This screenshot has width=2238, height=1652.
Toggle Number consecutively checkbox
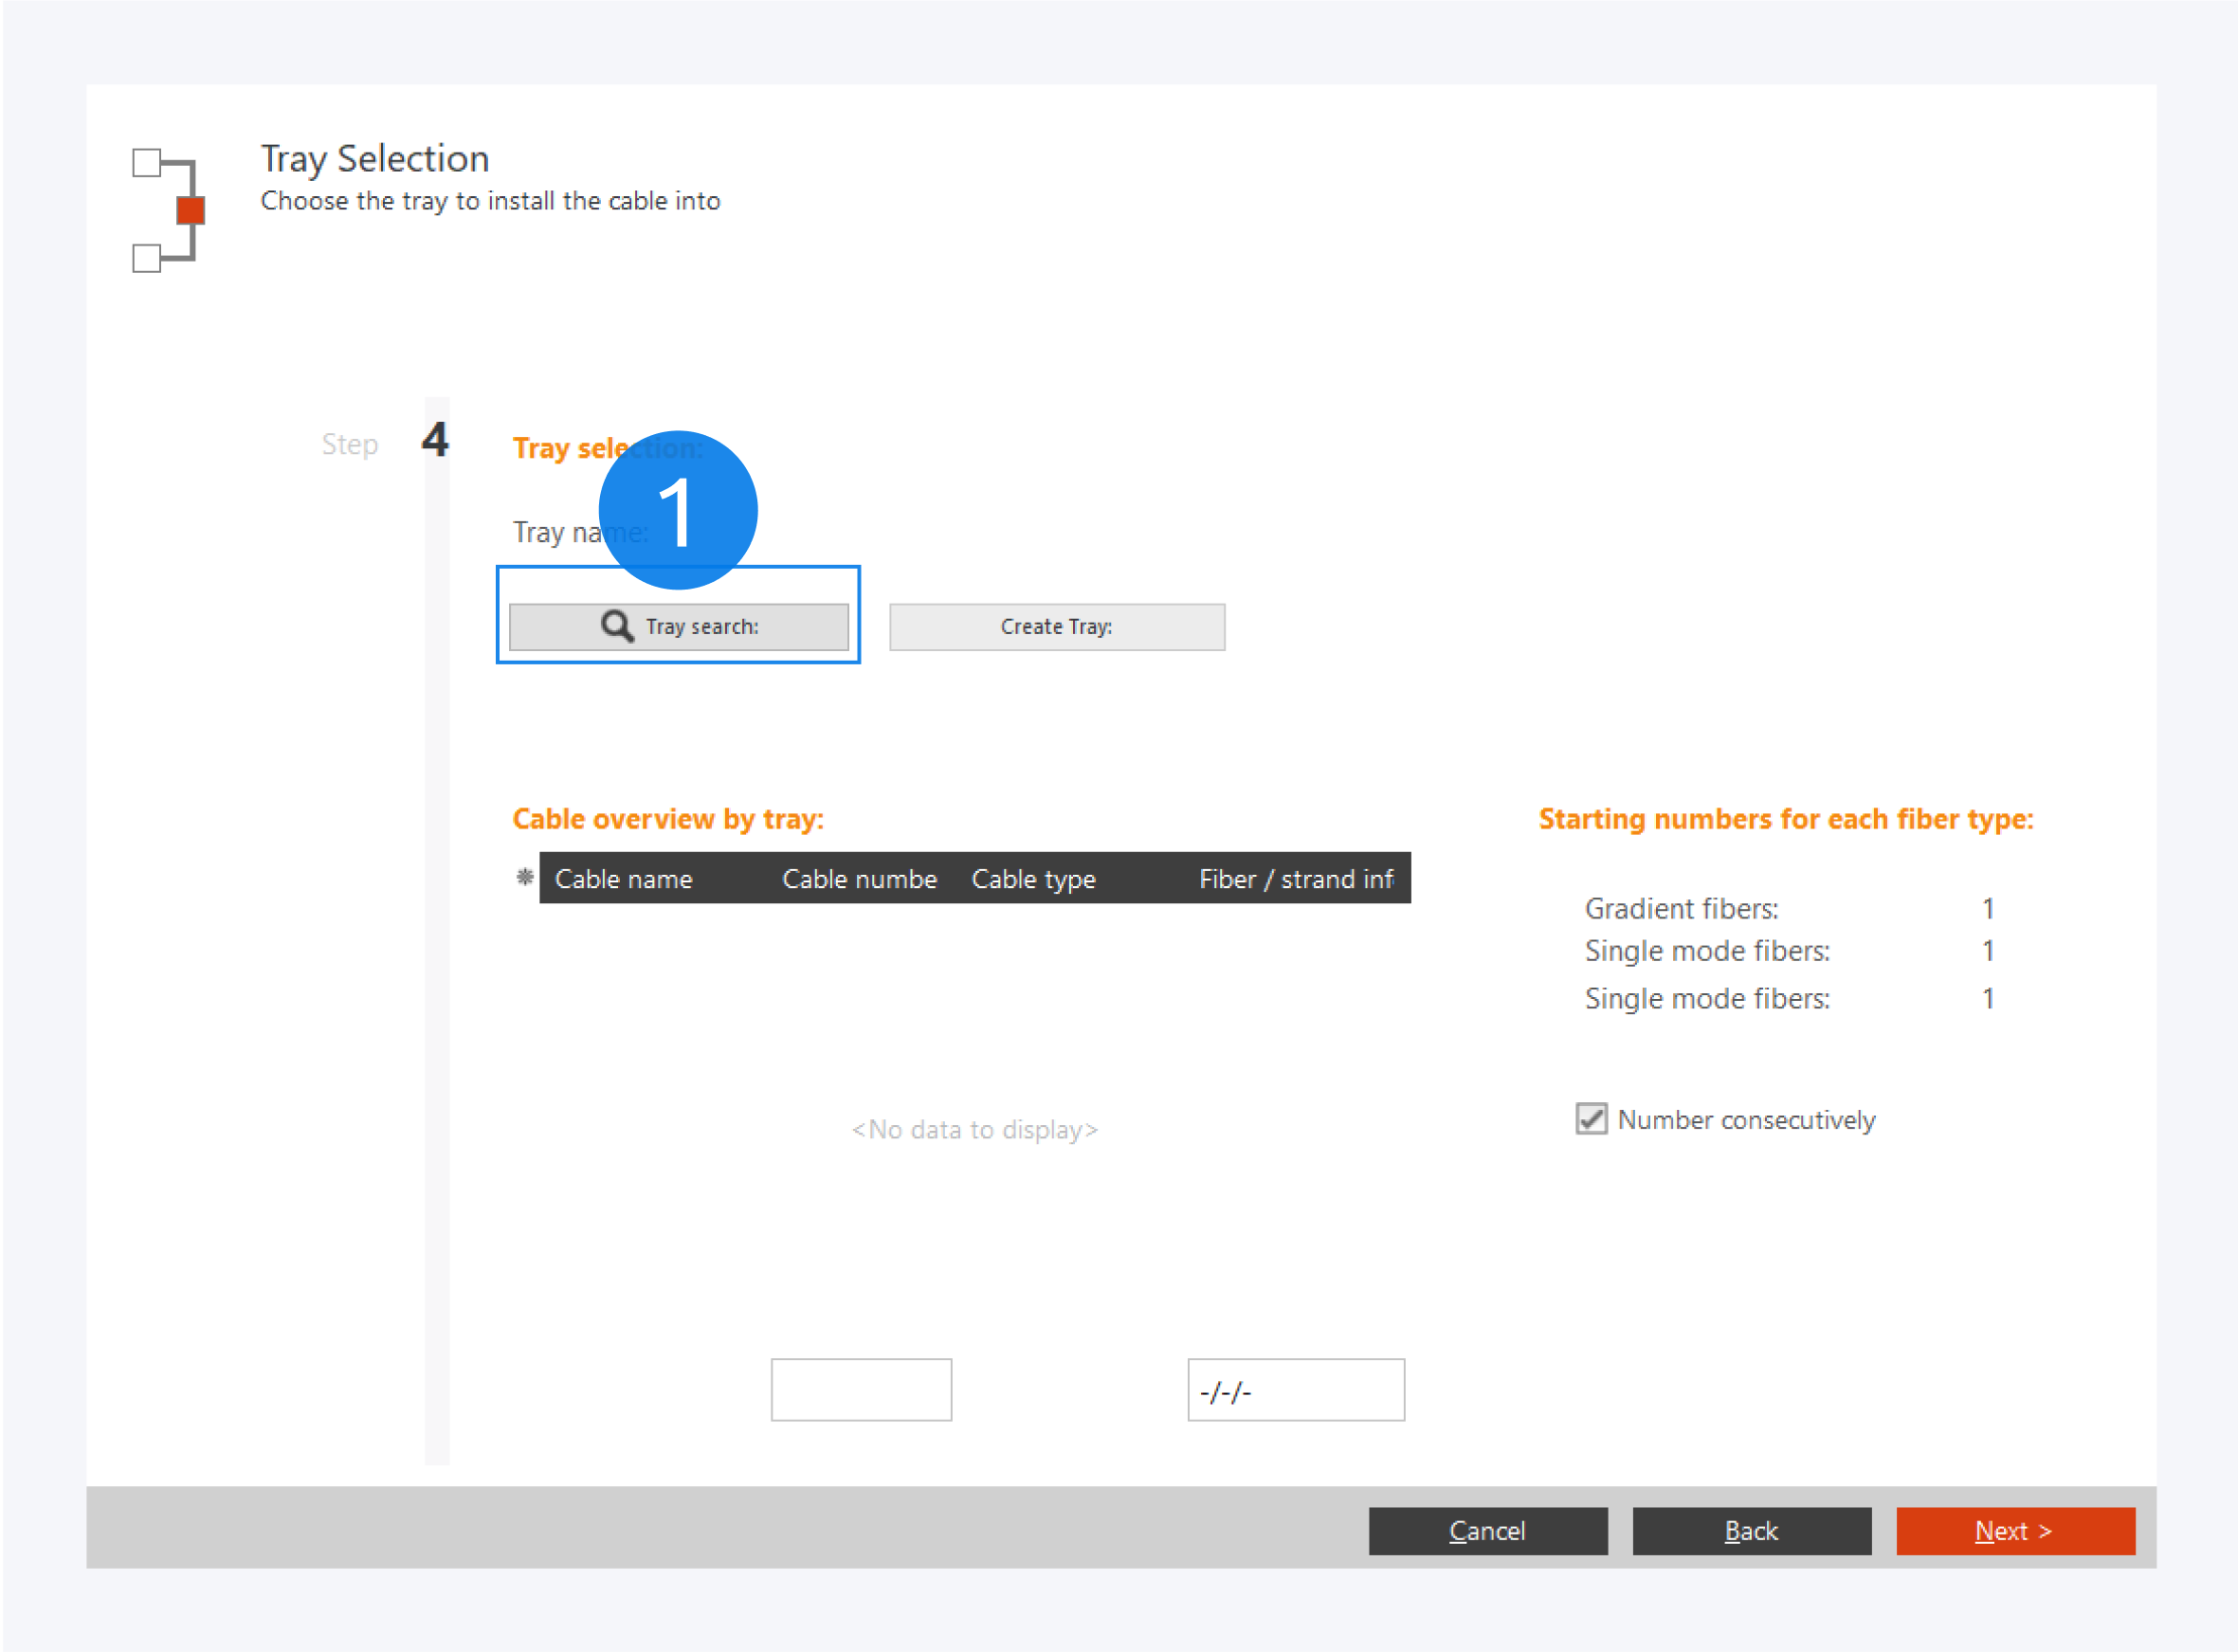[1590, 1119]
